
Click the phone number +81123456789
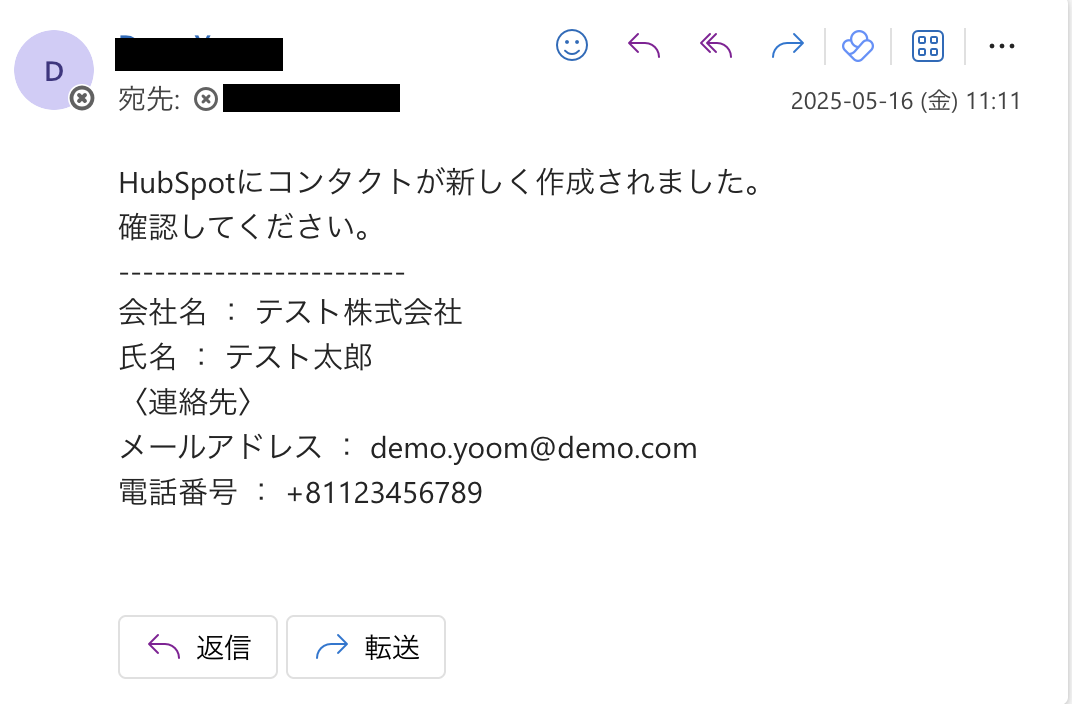(x=384, y=492)
